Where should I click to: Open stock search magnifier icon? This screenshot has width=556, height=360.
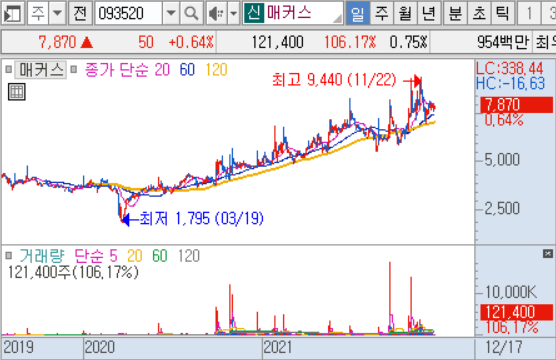(x=191, y=13)
